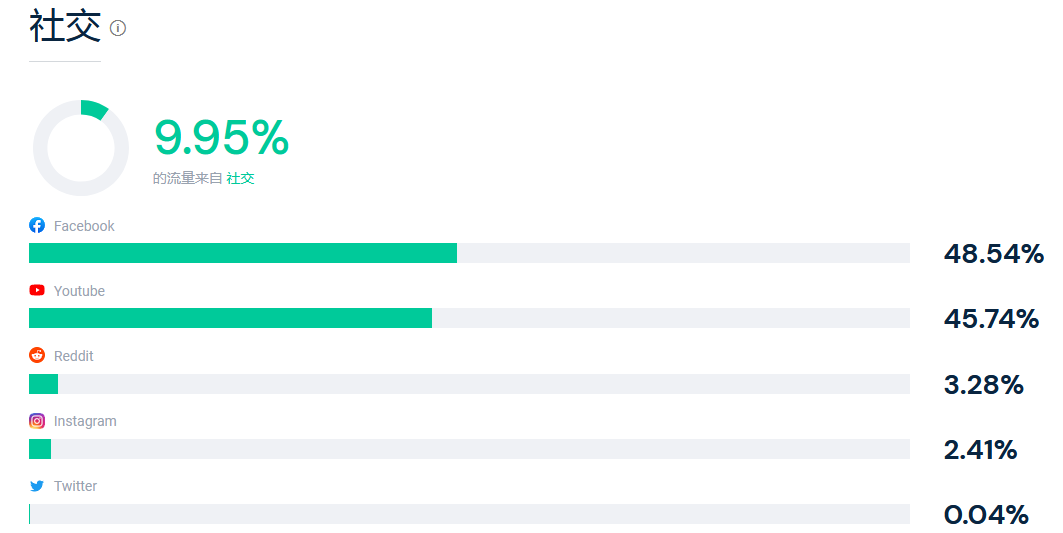Open the green 社交 link
The image size is (1063, 533).
click(241, 178)
